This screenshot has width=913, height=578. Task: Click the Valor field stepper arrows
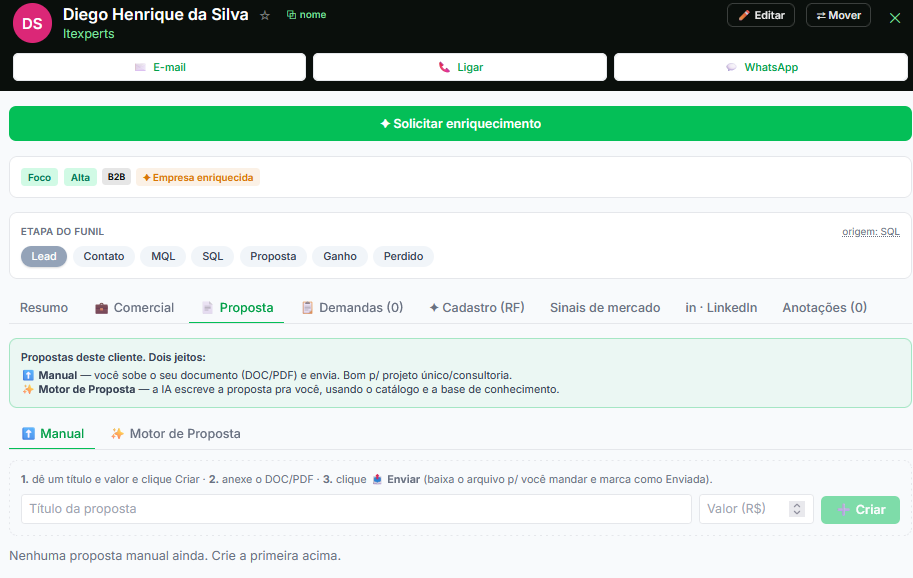pyautogui.click(x=797, y=509)
